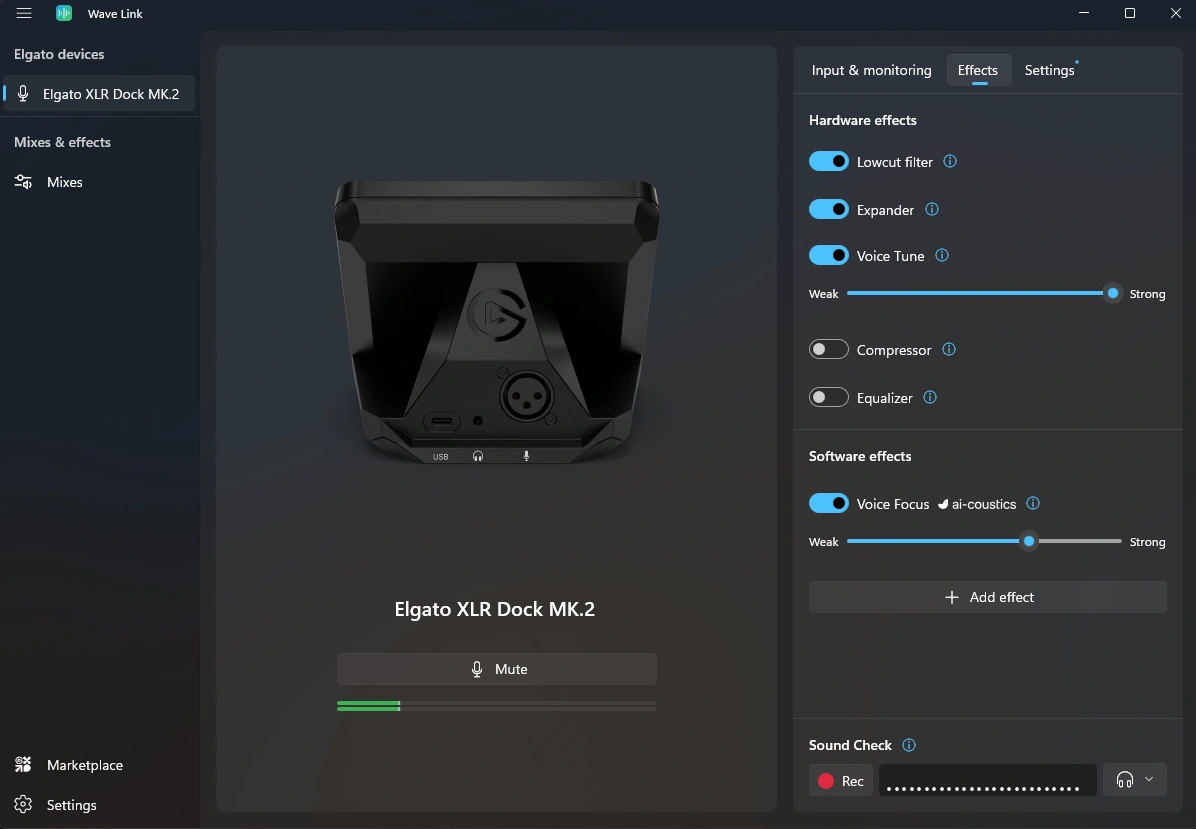Click the Sound Check info icon
Viewport: 1196px width, 829px height.
pyautogui.click(x=909, y=745)
